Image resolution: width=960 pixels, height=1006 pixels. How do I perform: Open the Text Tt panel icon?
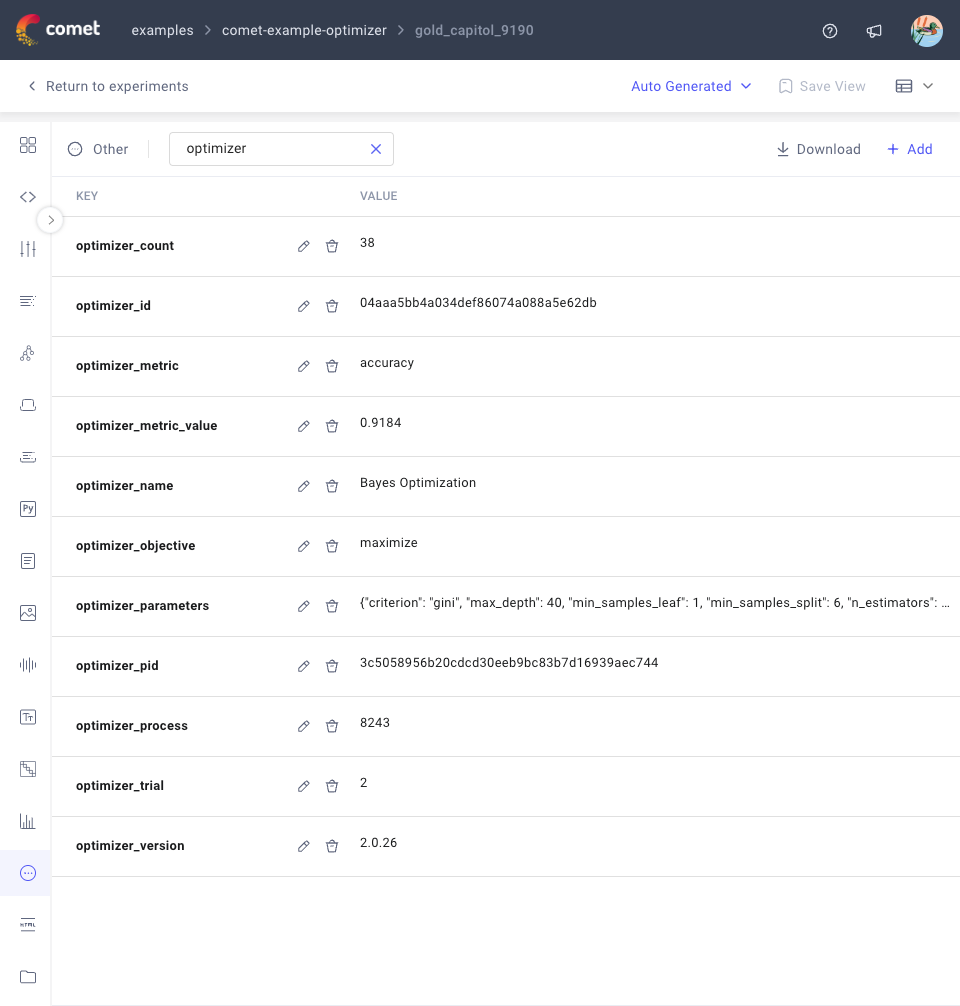tap(28, 717)
